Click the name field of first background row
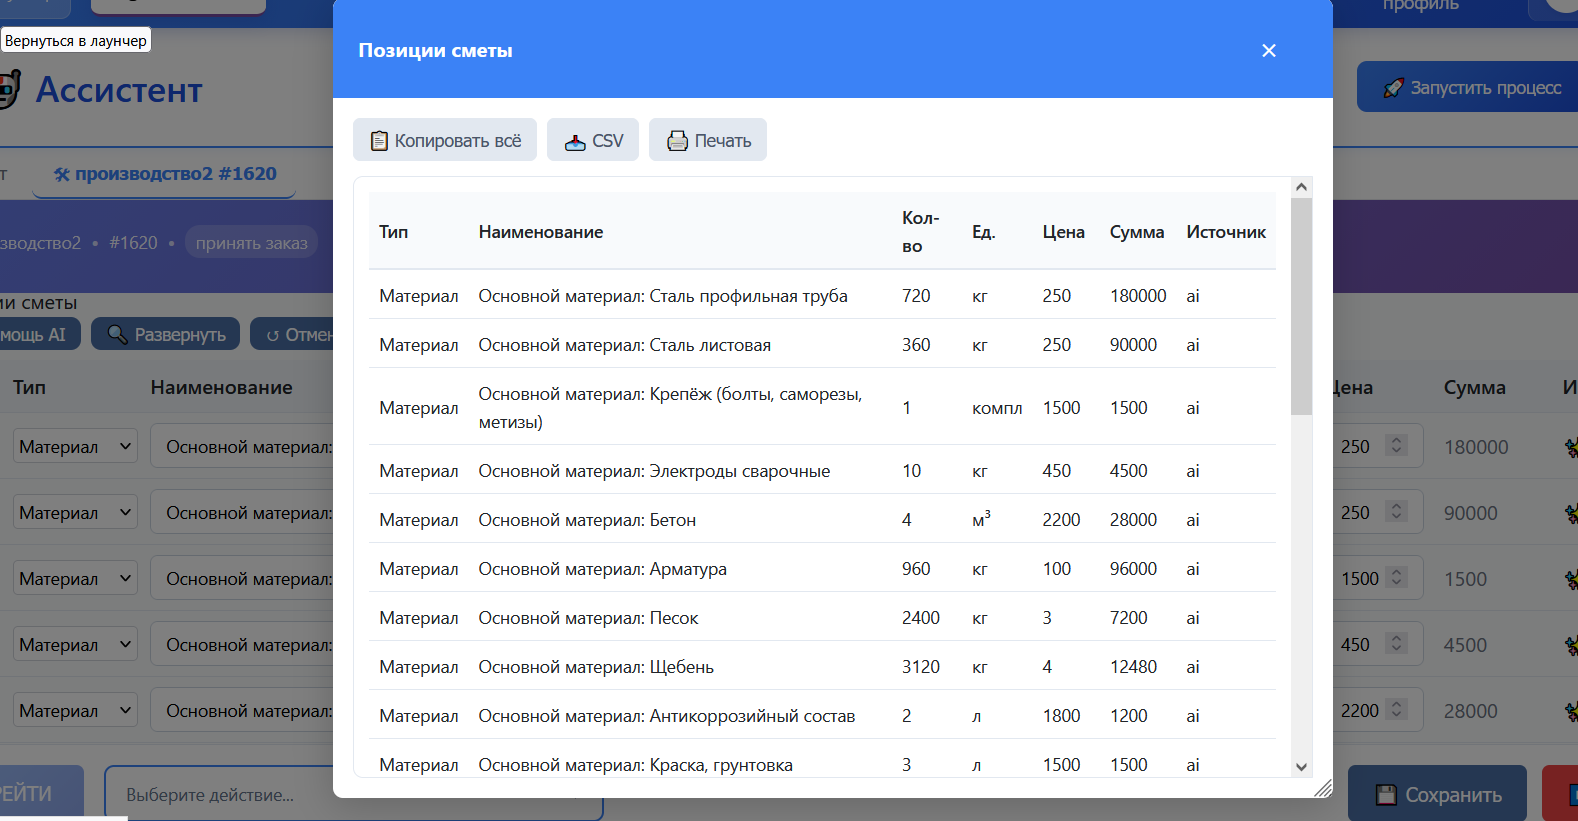This screenshot has width=1578, height=821. click(242, 446)
